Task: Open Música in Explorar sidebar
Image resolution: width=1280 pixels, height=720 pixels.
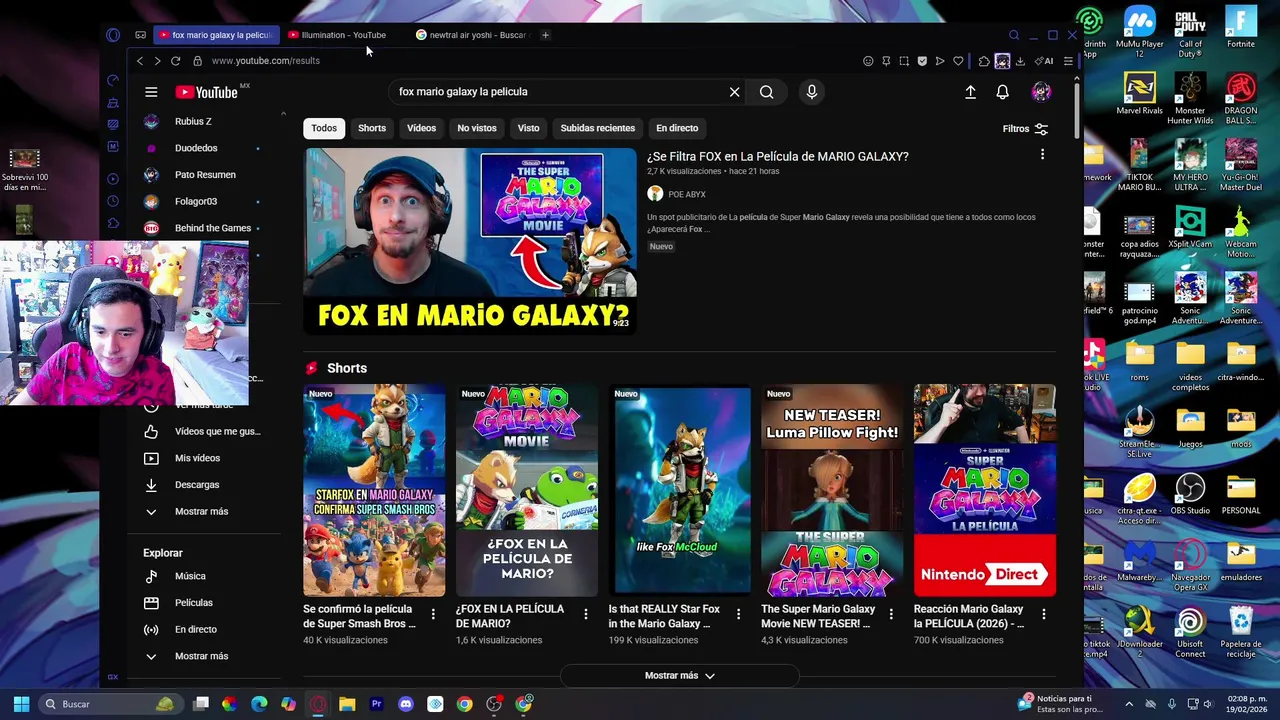Action: (x=189, y=576)
